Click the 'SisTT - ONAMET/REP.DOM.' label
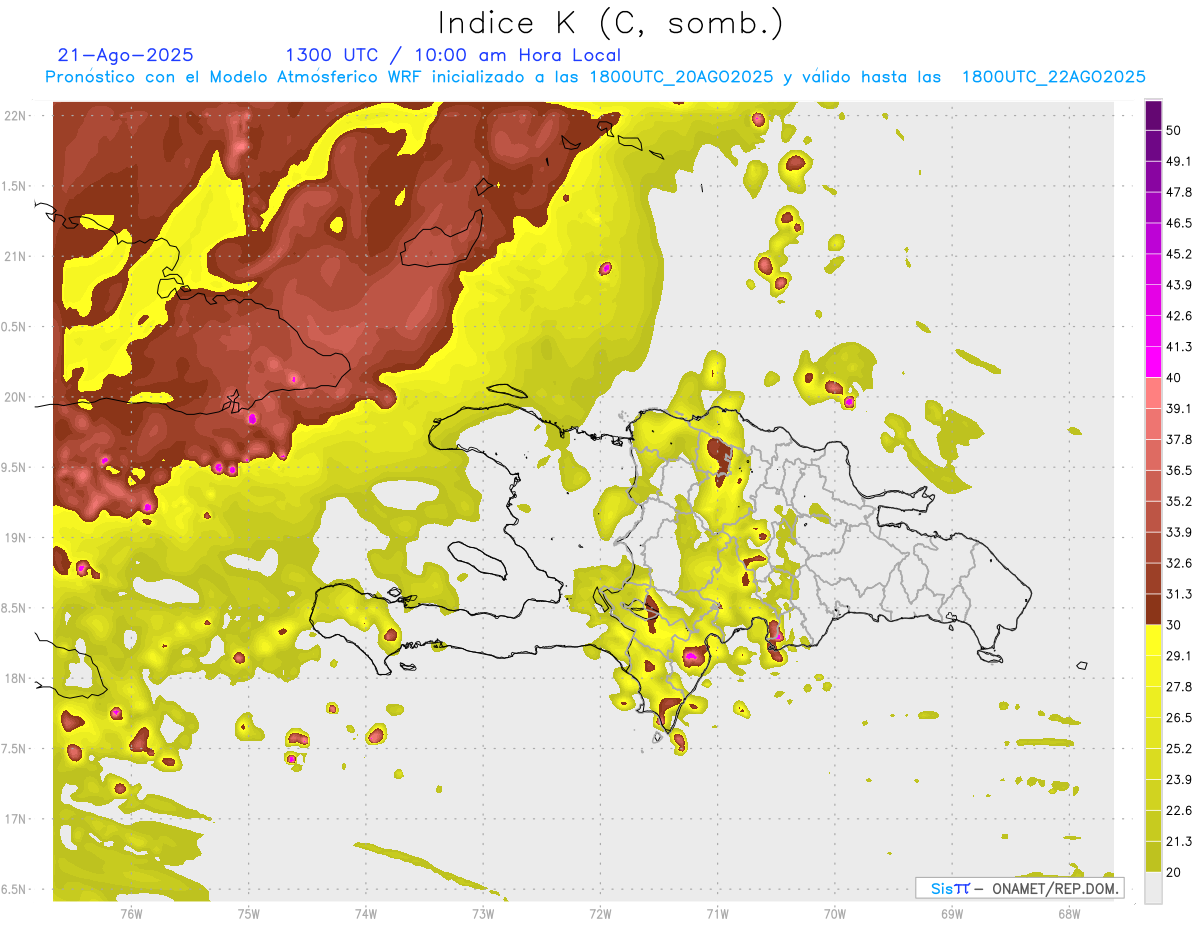Image resolution: width=1200 pixels, height=927 pixels. 1020,887
